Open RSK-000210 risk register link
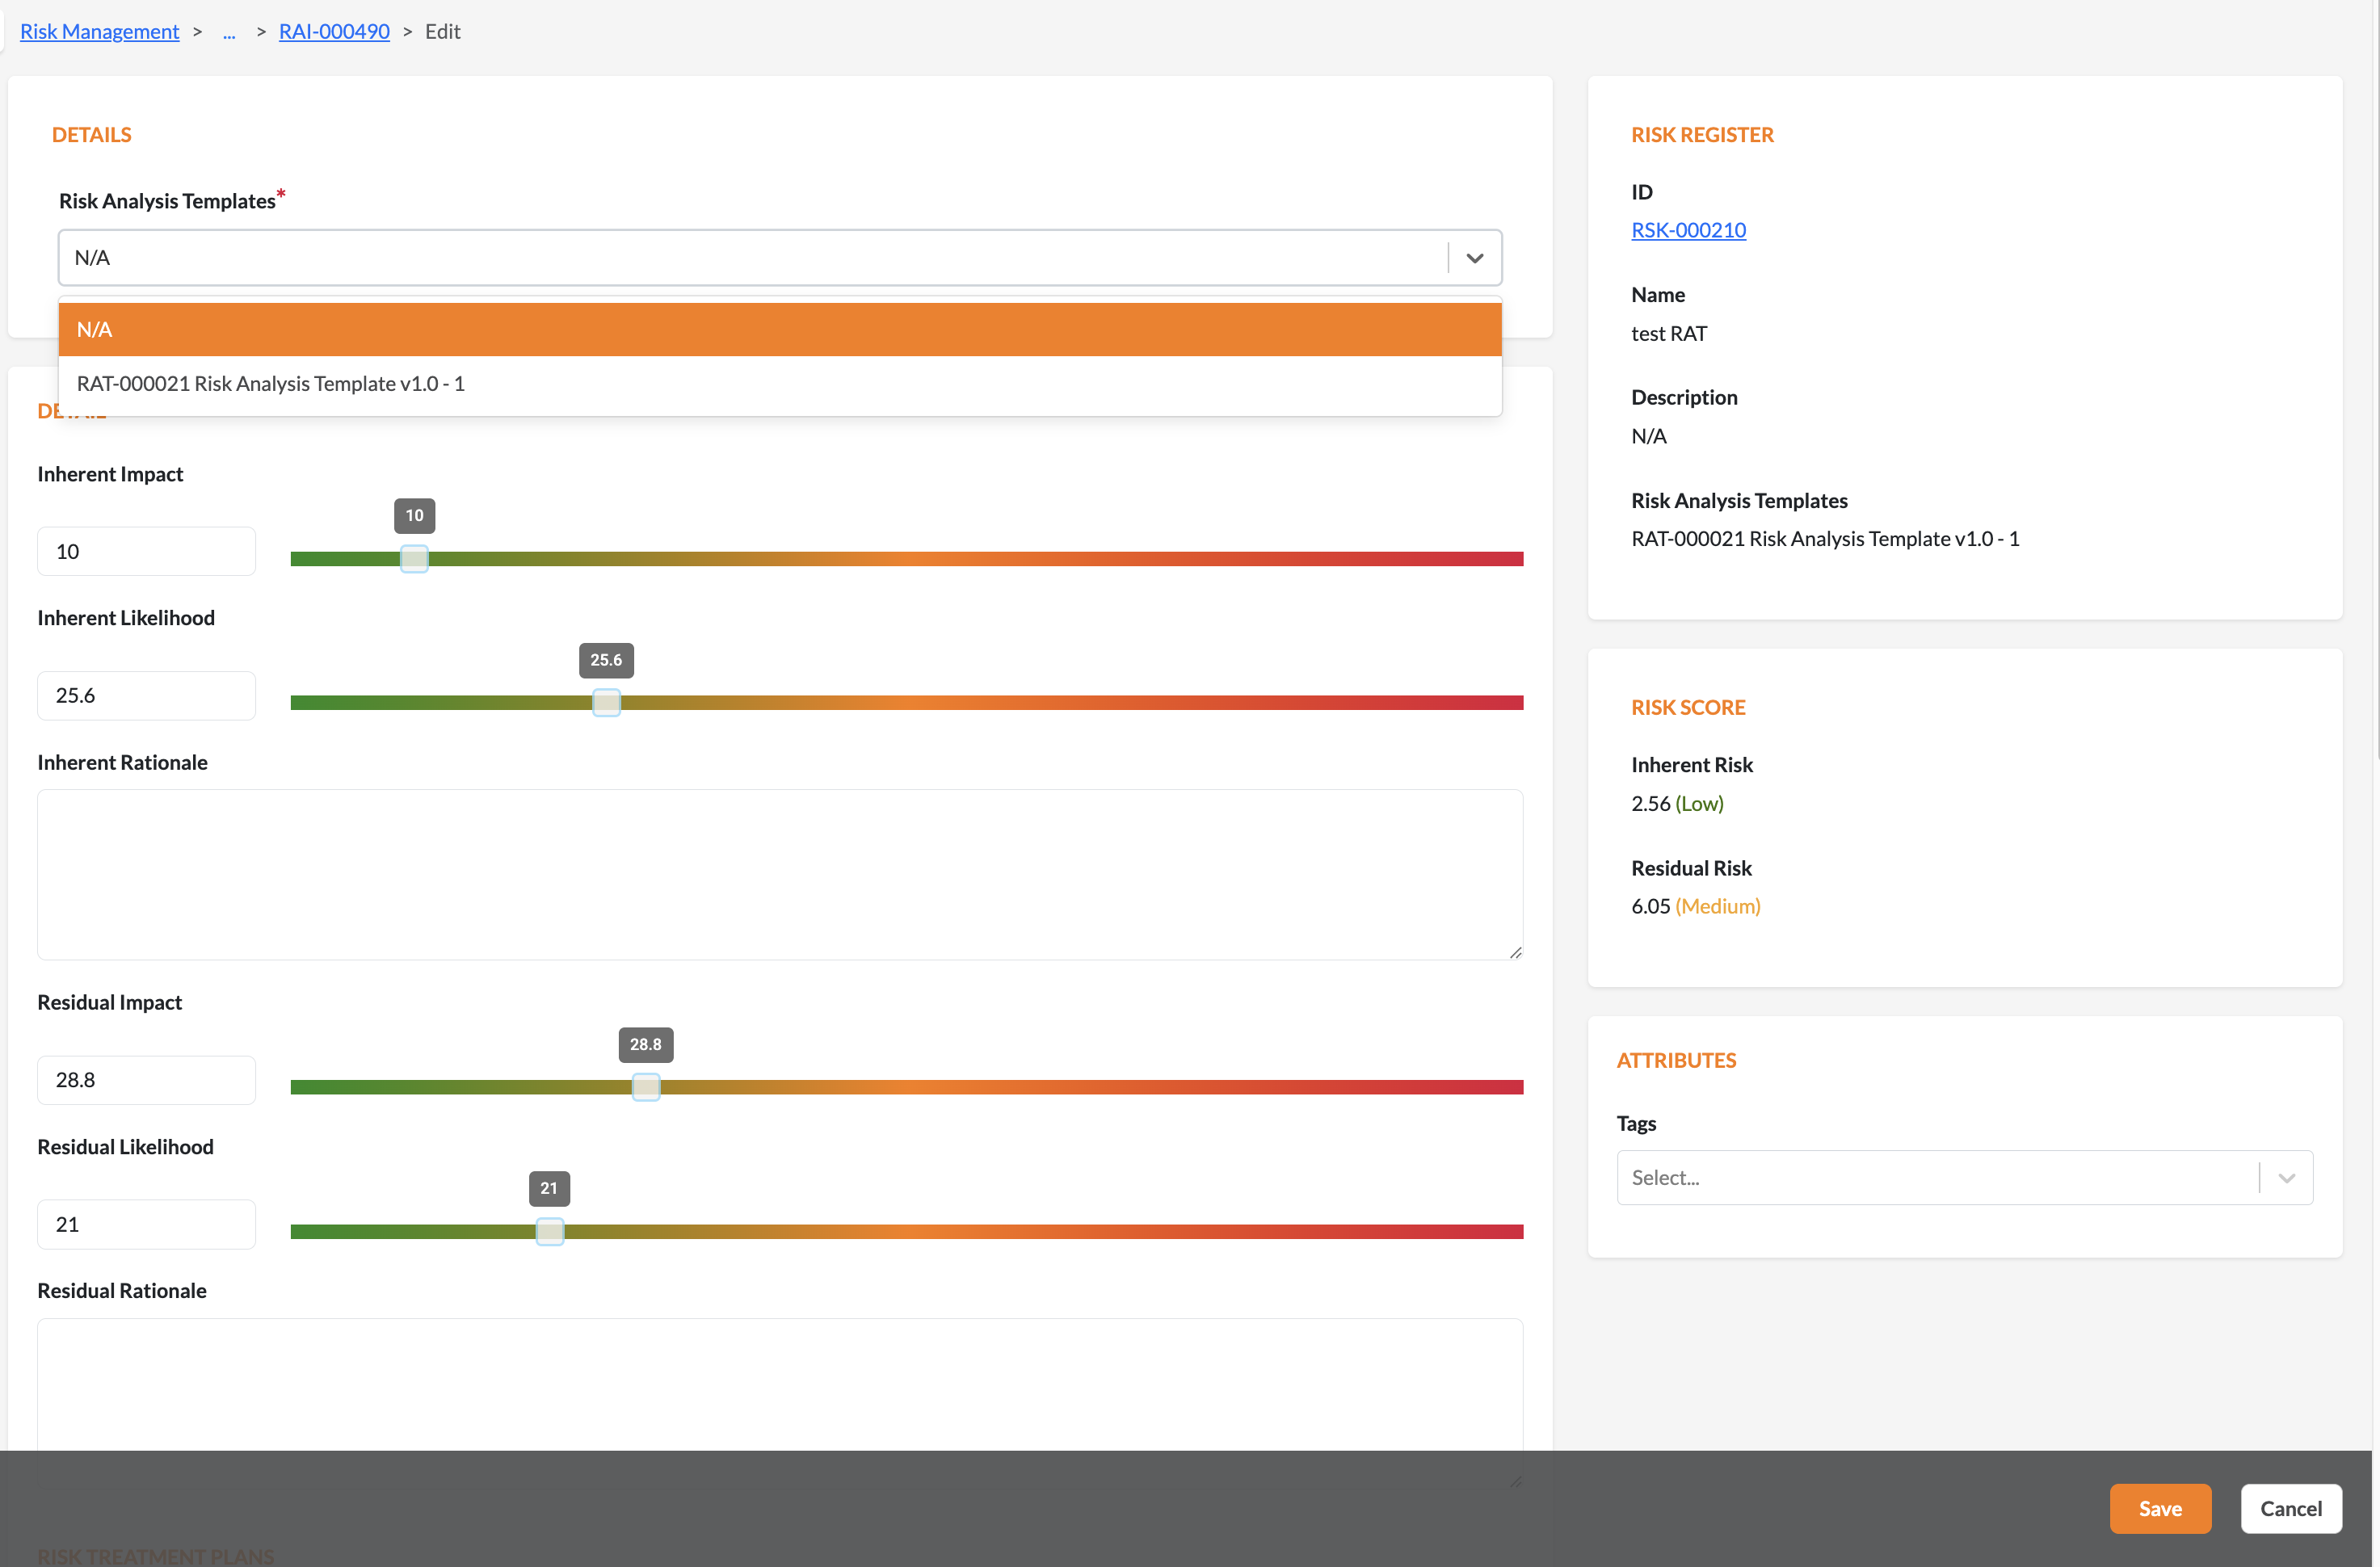The height and width of the screenshot is (1567, 2380). pyautogui.click(x=1688, y=230)
